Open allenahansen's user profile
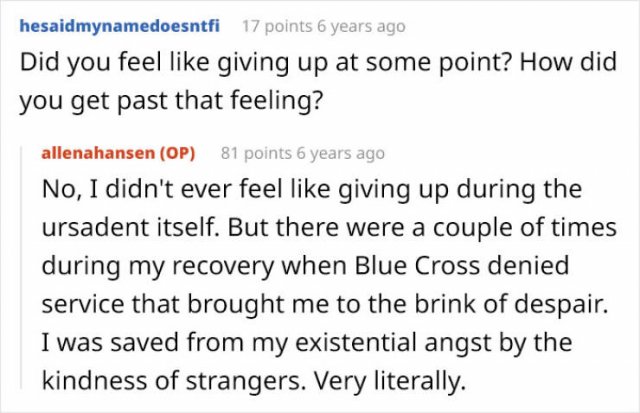Screen dimensions: 640x413 (98, 153)
